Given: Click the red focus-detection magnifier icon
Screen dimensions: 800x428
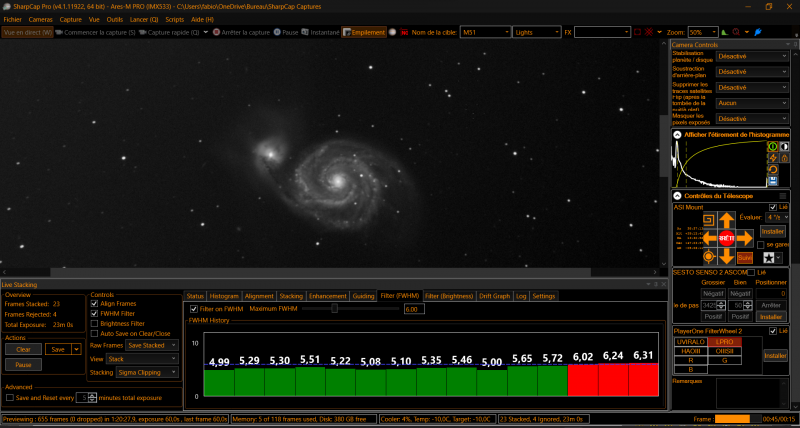Looking at the screenshot, I should (736, 32).
